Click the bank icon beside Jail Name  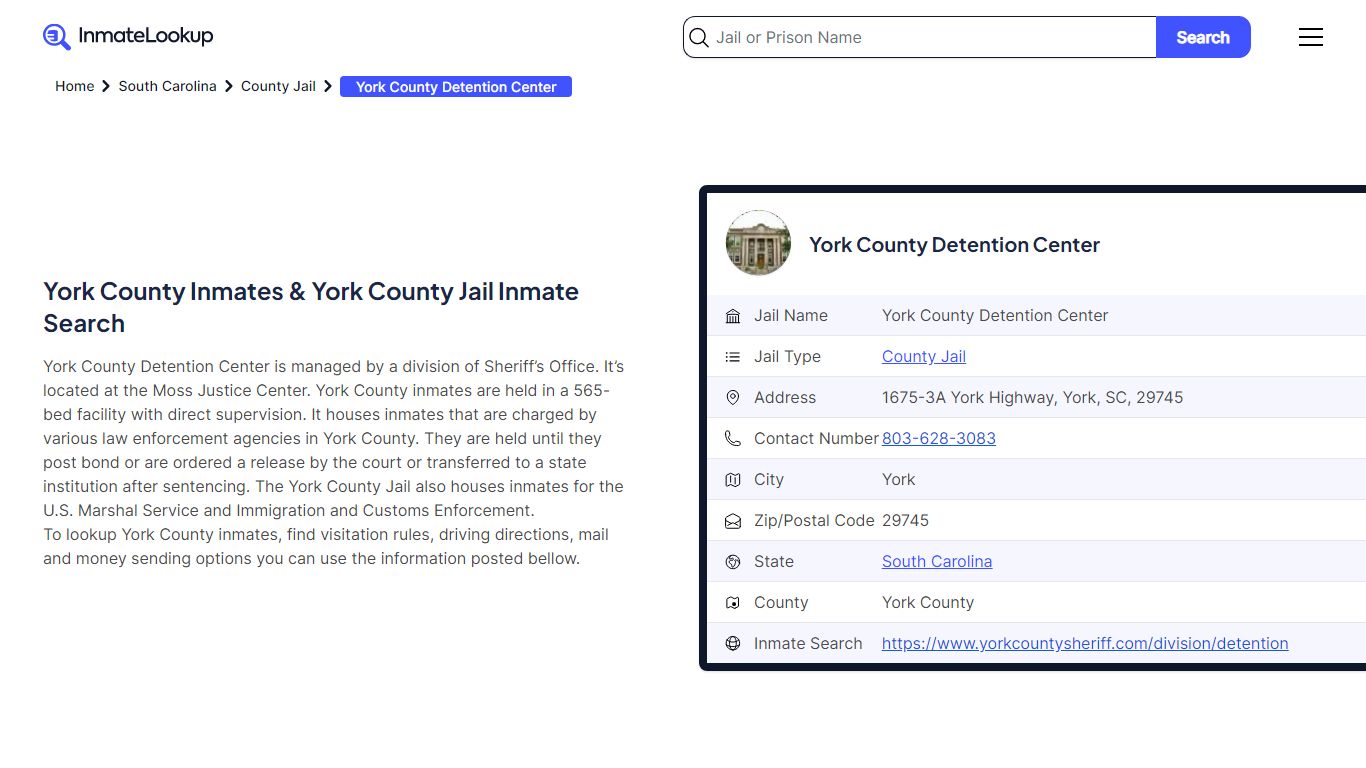click(733, 316)
